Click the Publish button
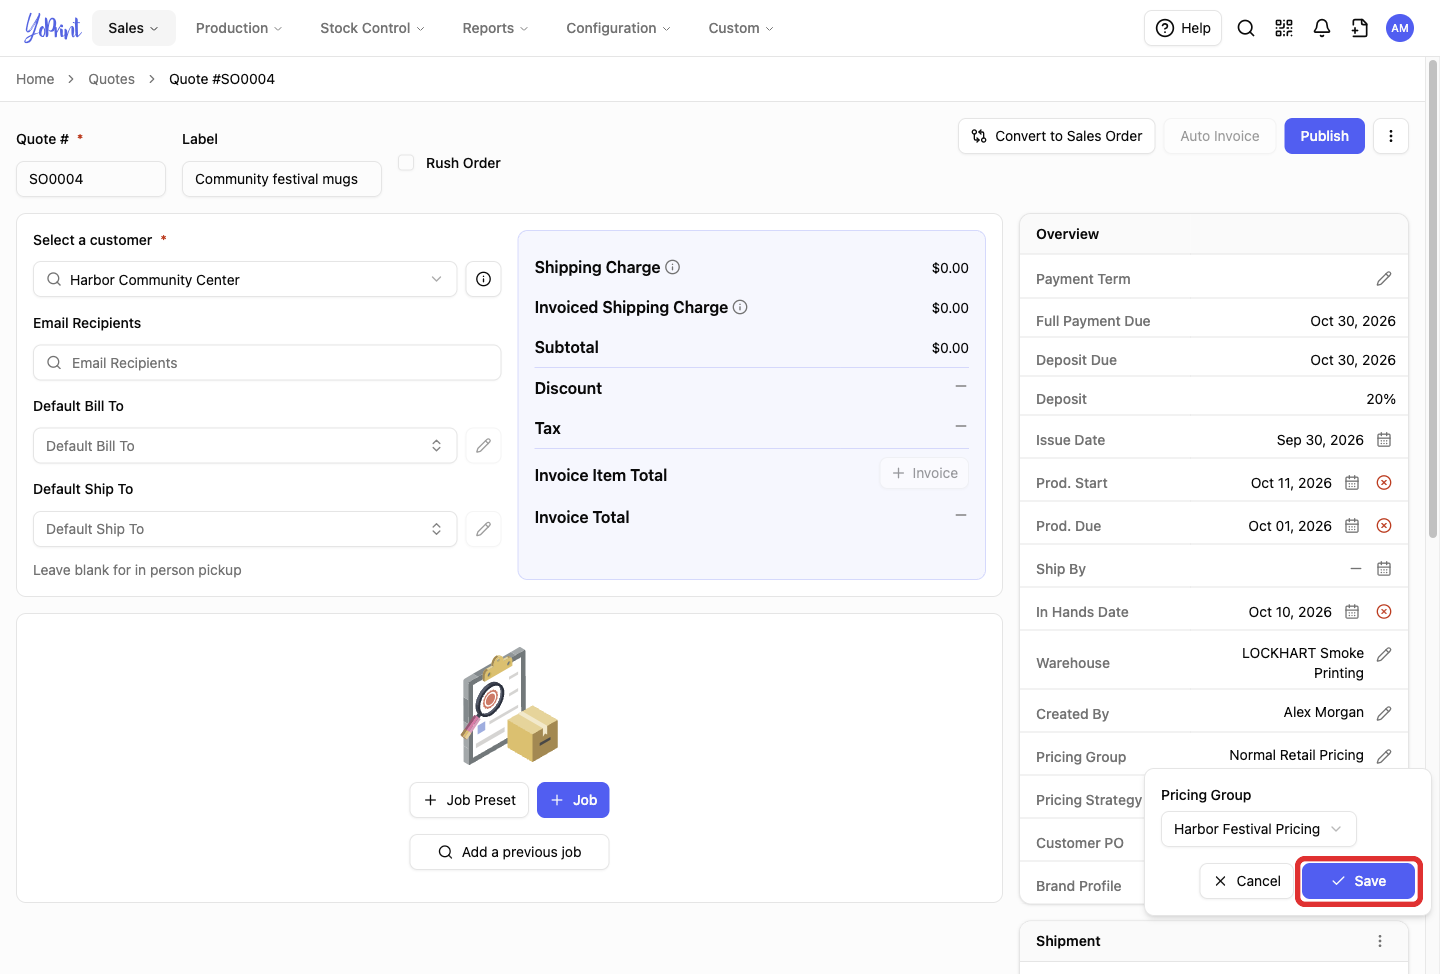This screenshot has height=974, width=1440. [x=1325, y=136]
